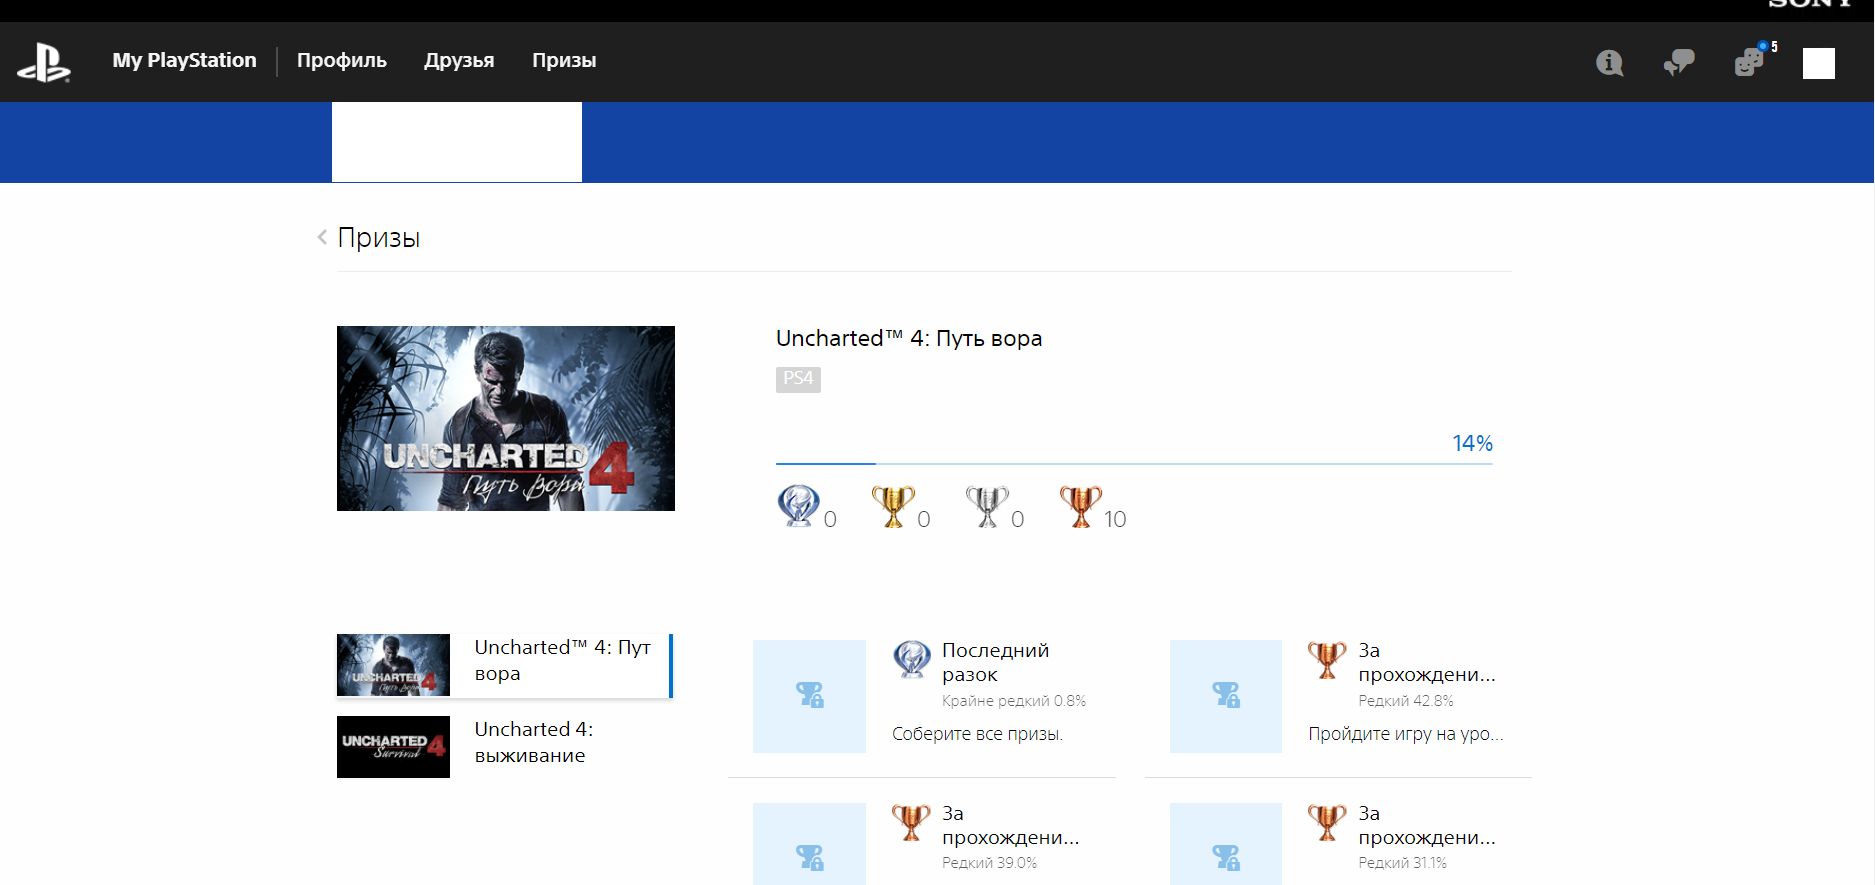The image size is (1875, 885).
Task: Open the white user avatar in the header
Action: 1819,63
